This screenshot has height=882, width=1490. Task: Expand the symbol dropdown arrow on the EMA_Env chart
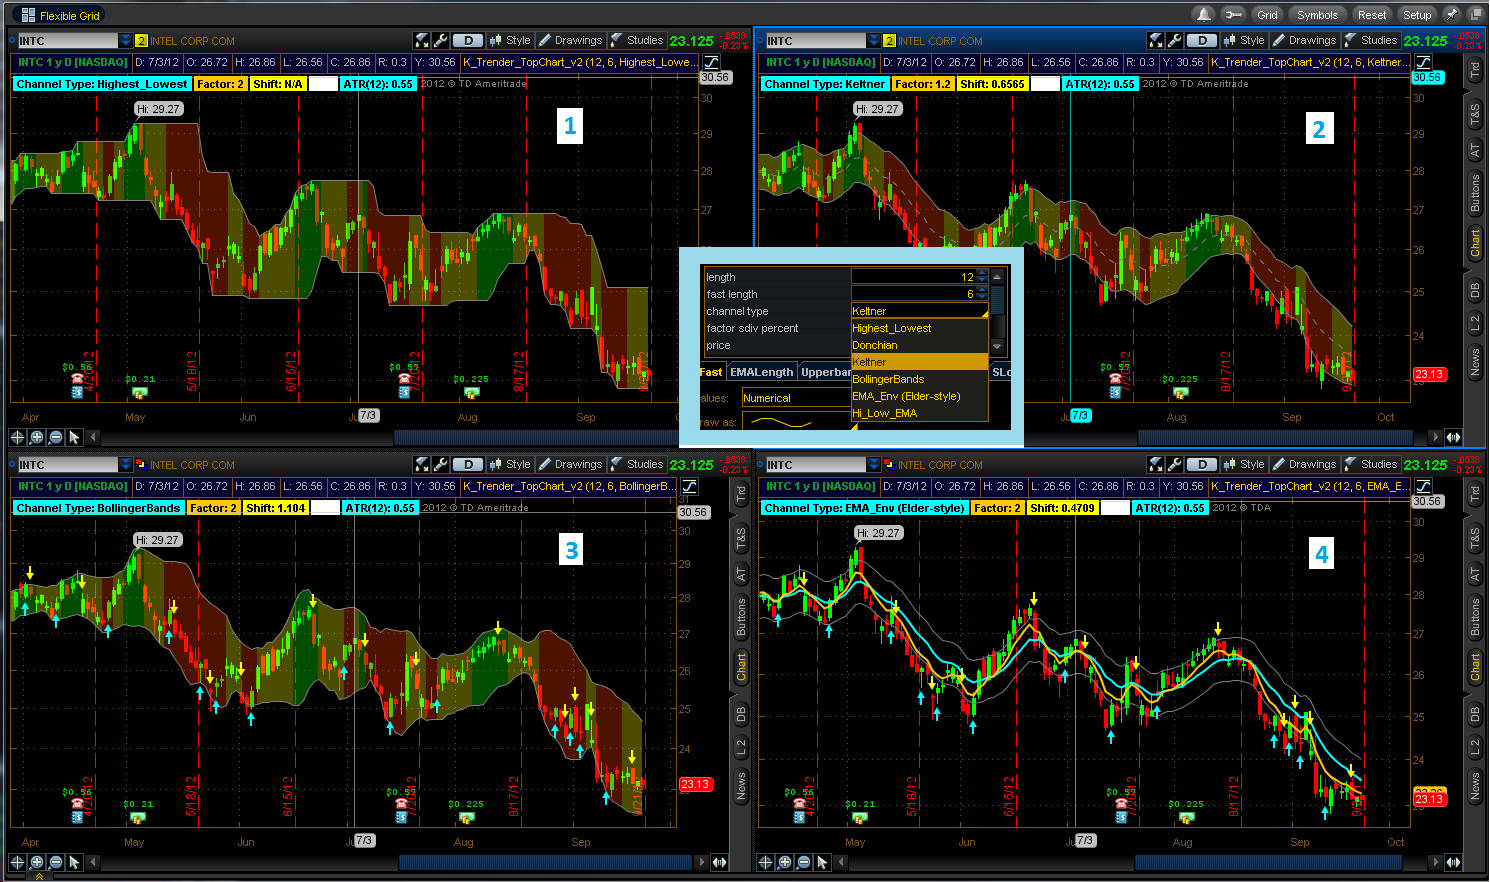[x=873, y=465]
